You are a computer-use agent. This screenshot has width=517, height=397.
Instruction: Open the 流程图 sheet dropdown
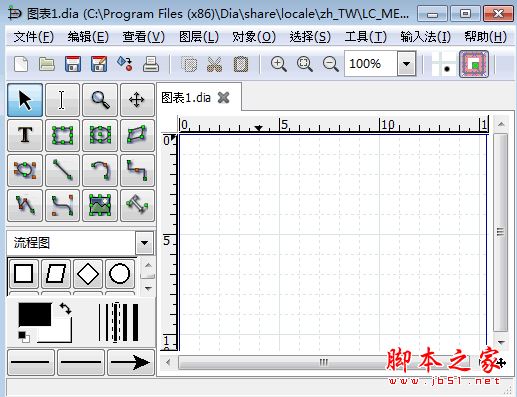(x=144, y=243)
